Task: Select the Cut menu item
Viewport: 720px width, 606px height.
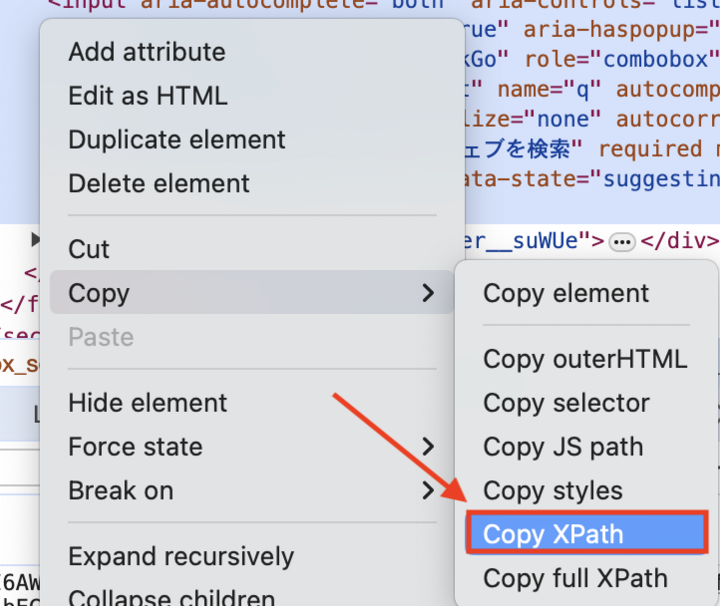Action: 89,249
